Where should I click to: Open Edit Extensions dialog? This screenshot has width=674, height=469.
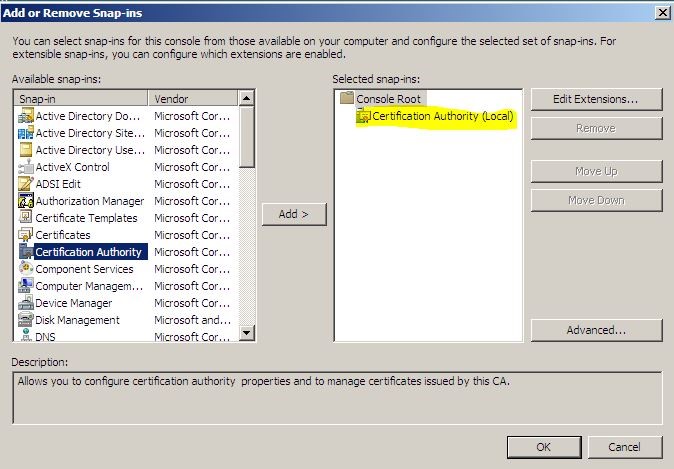pyautogui.click(x=596, y=99)
